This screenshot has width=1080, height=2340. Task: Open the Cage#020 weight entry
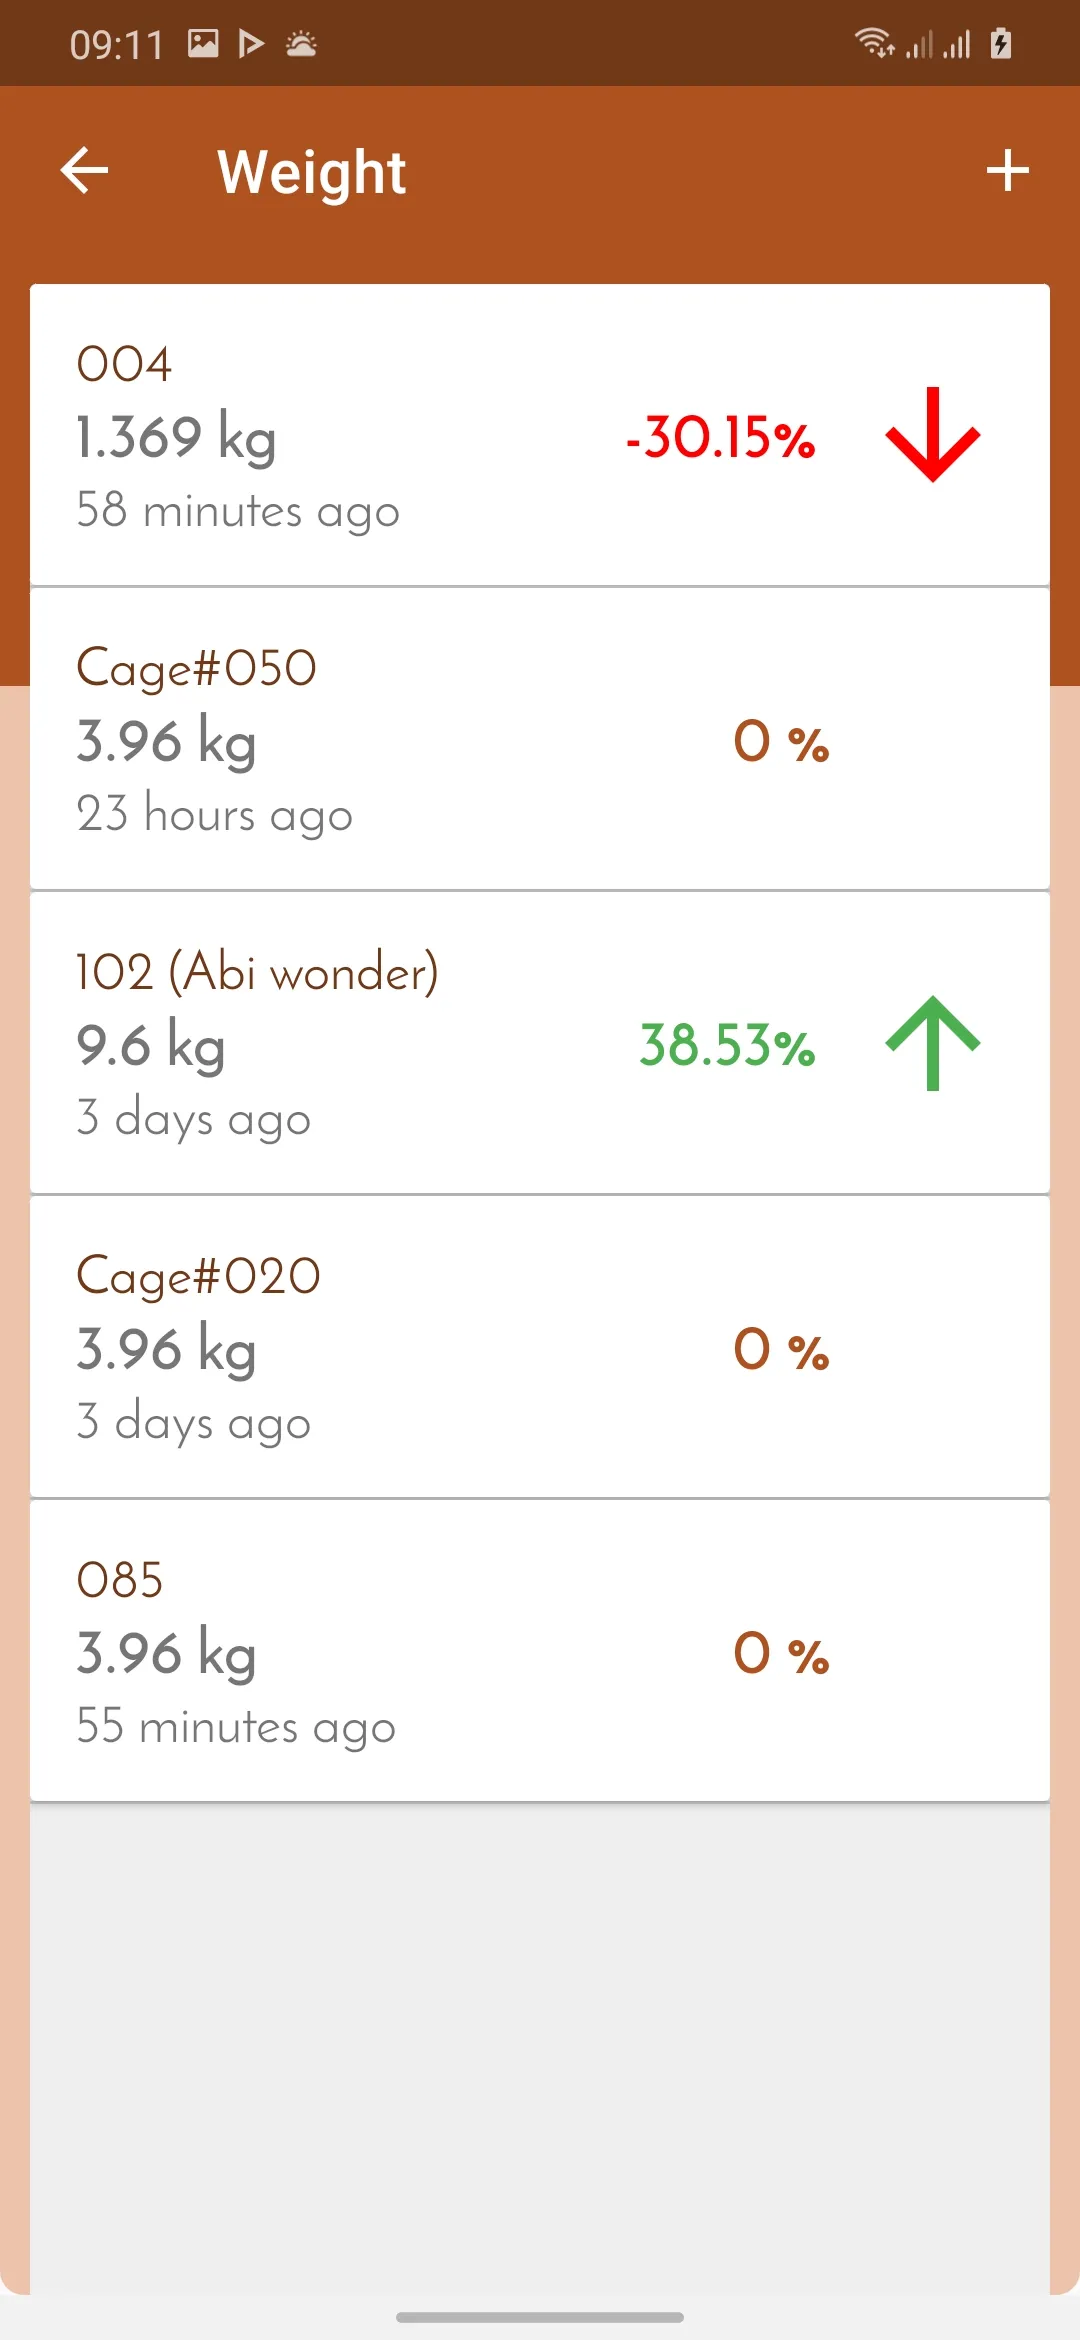540,1347
